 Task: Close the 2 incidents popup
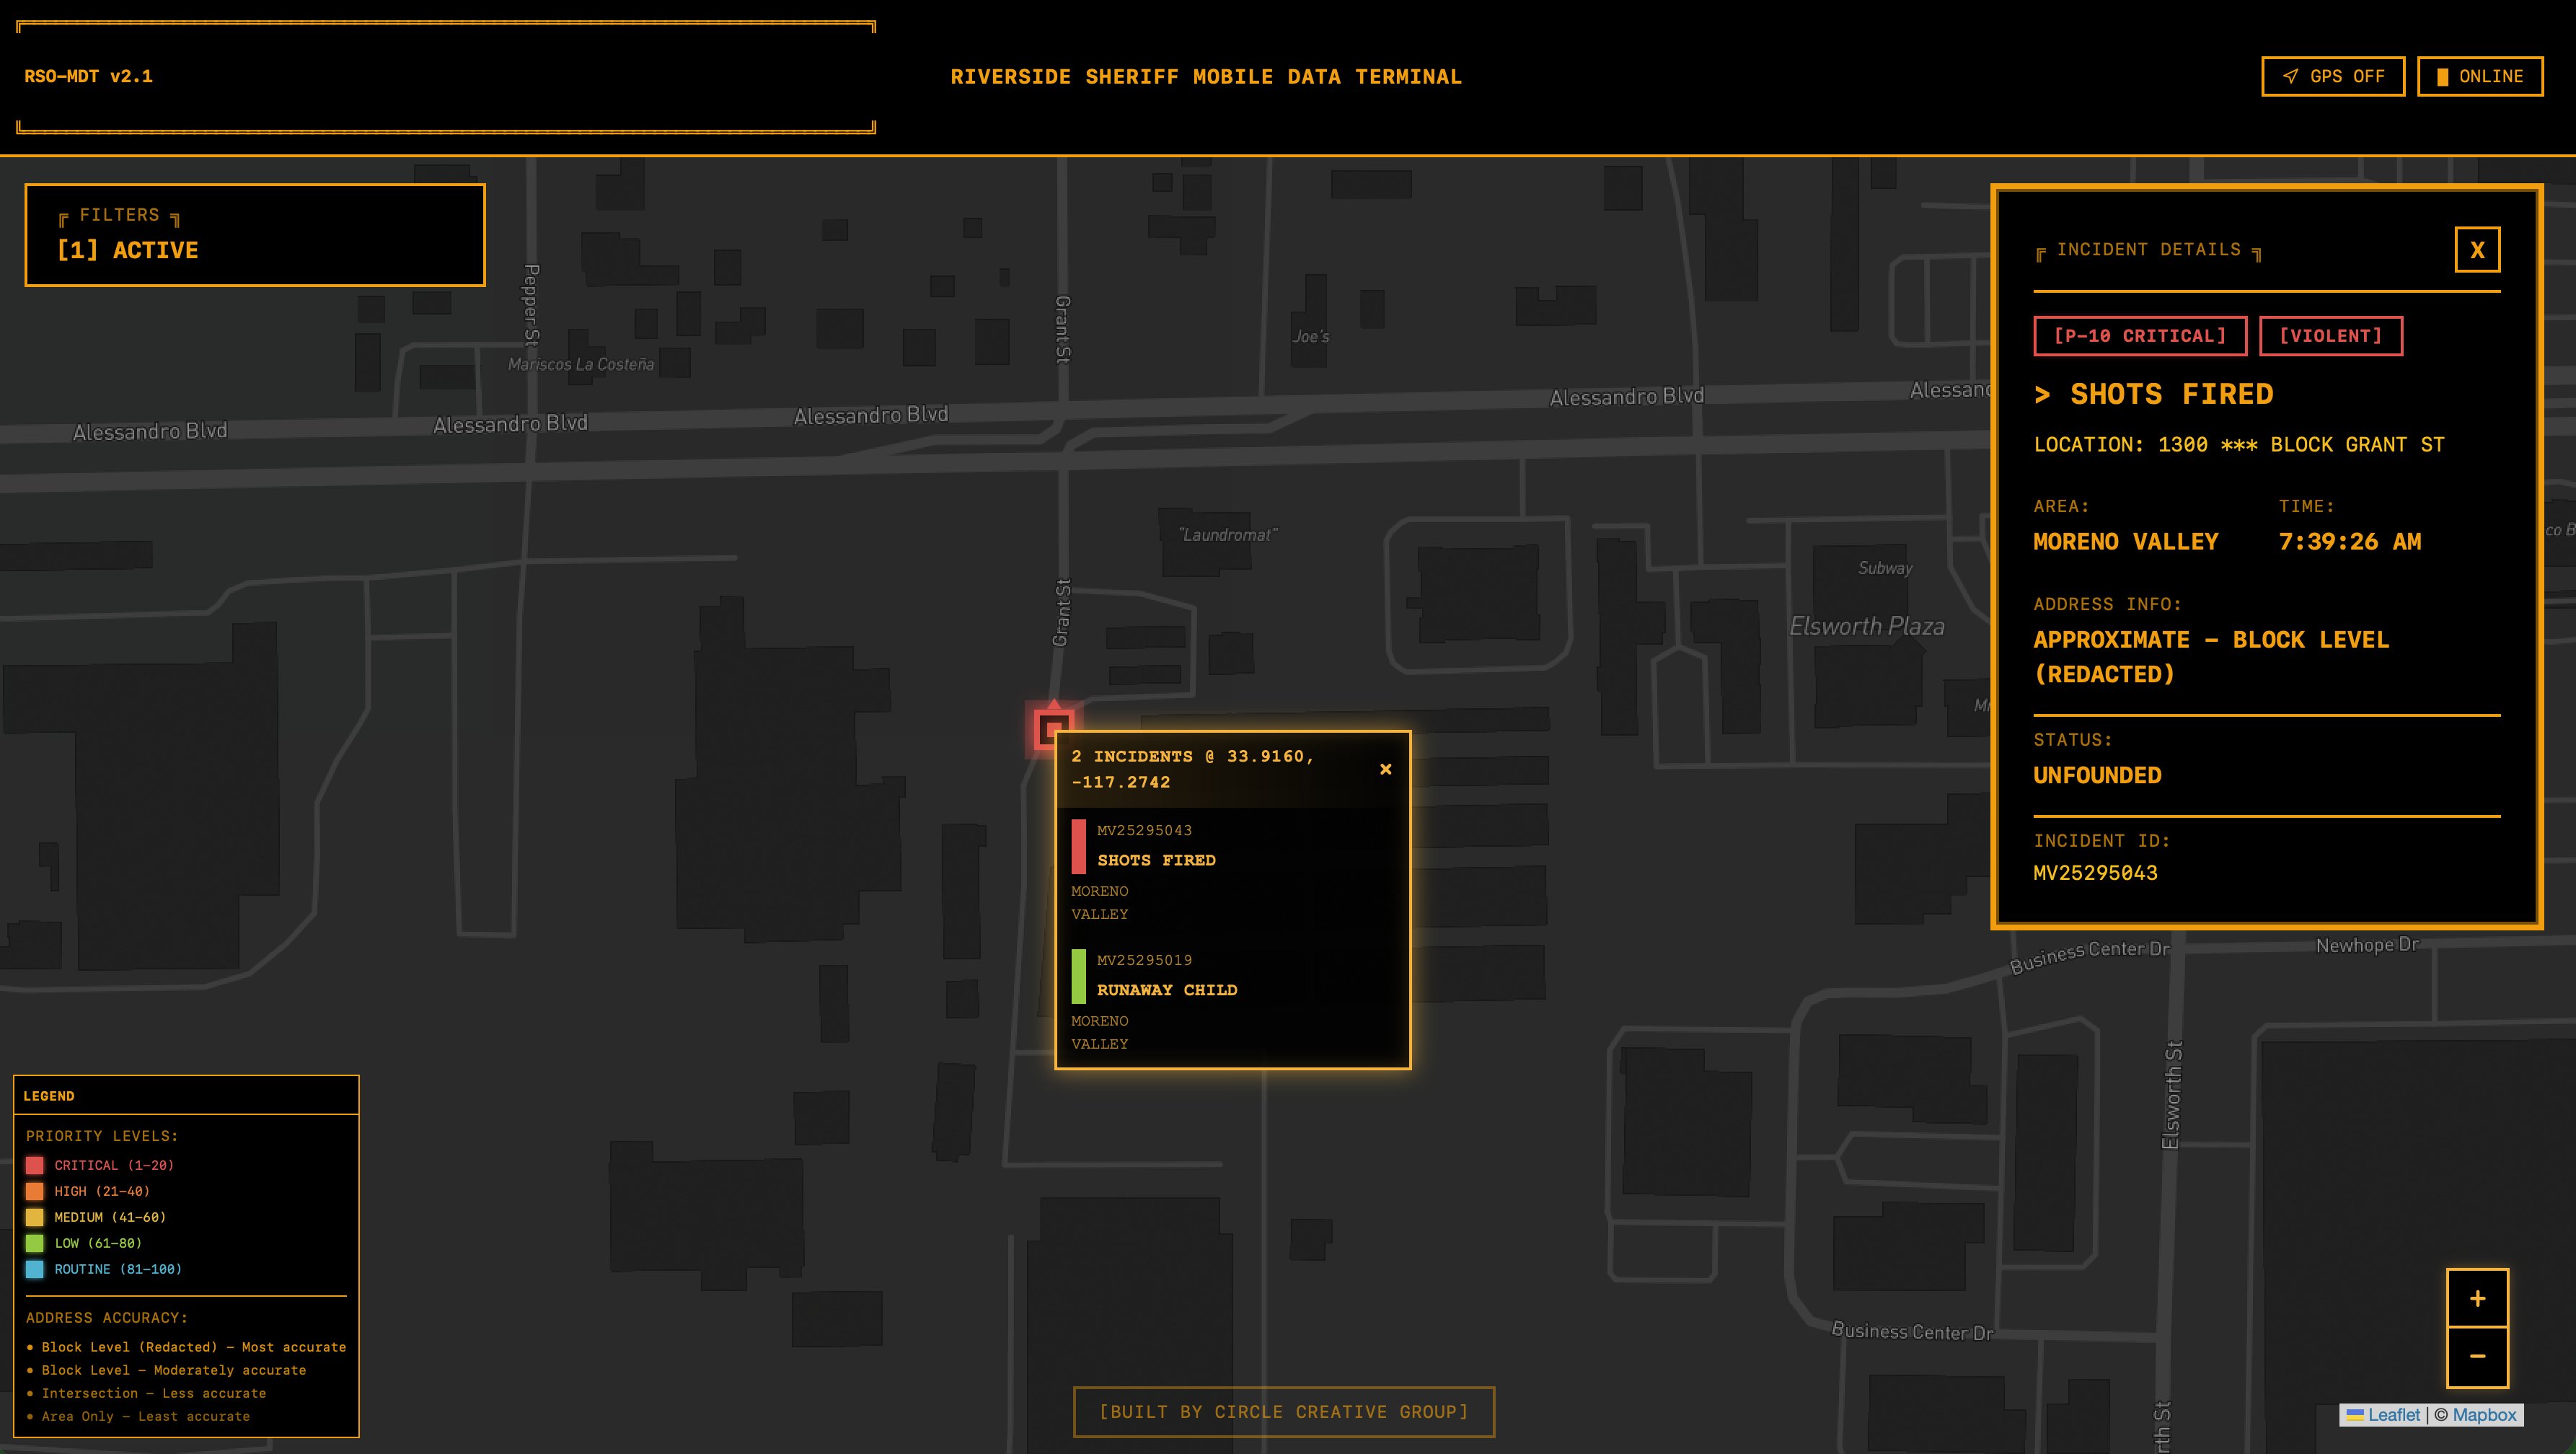pyautogui.click(x=1385, y=769)
